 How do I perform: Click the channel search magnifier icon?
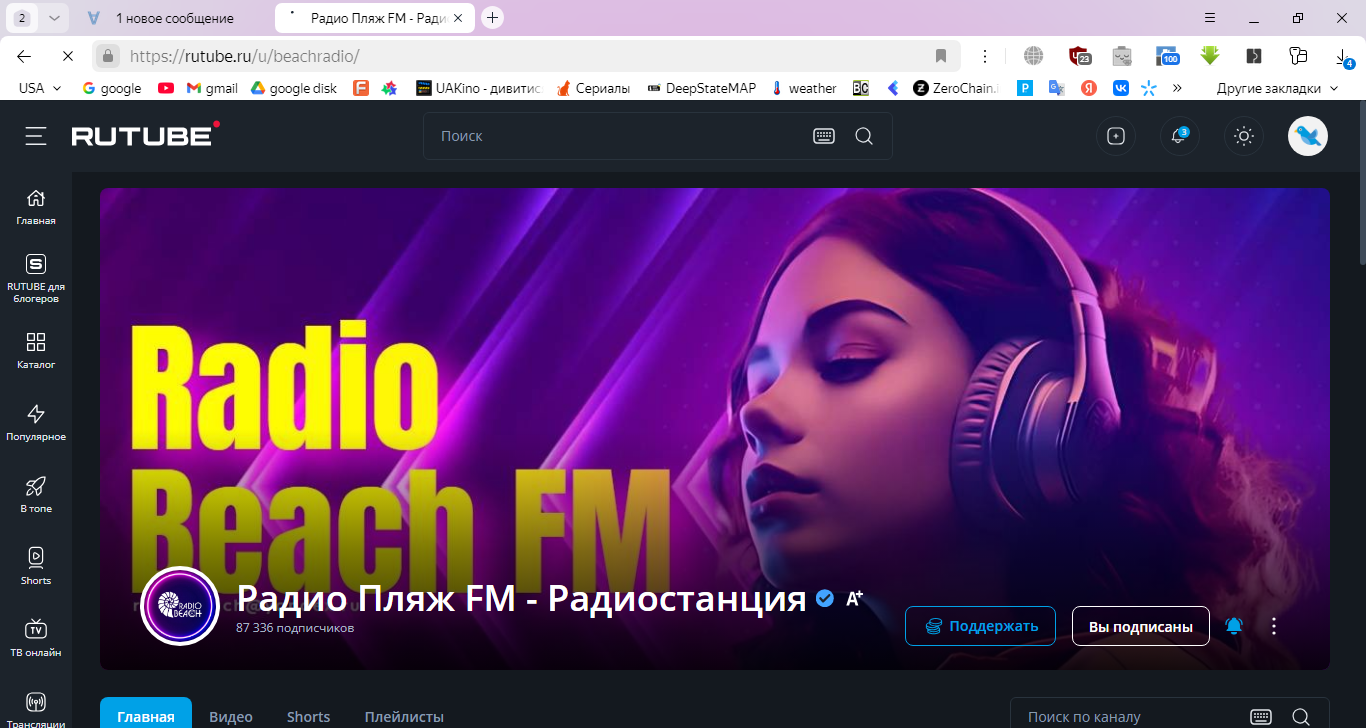(1300, 716)
